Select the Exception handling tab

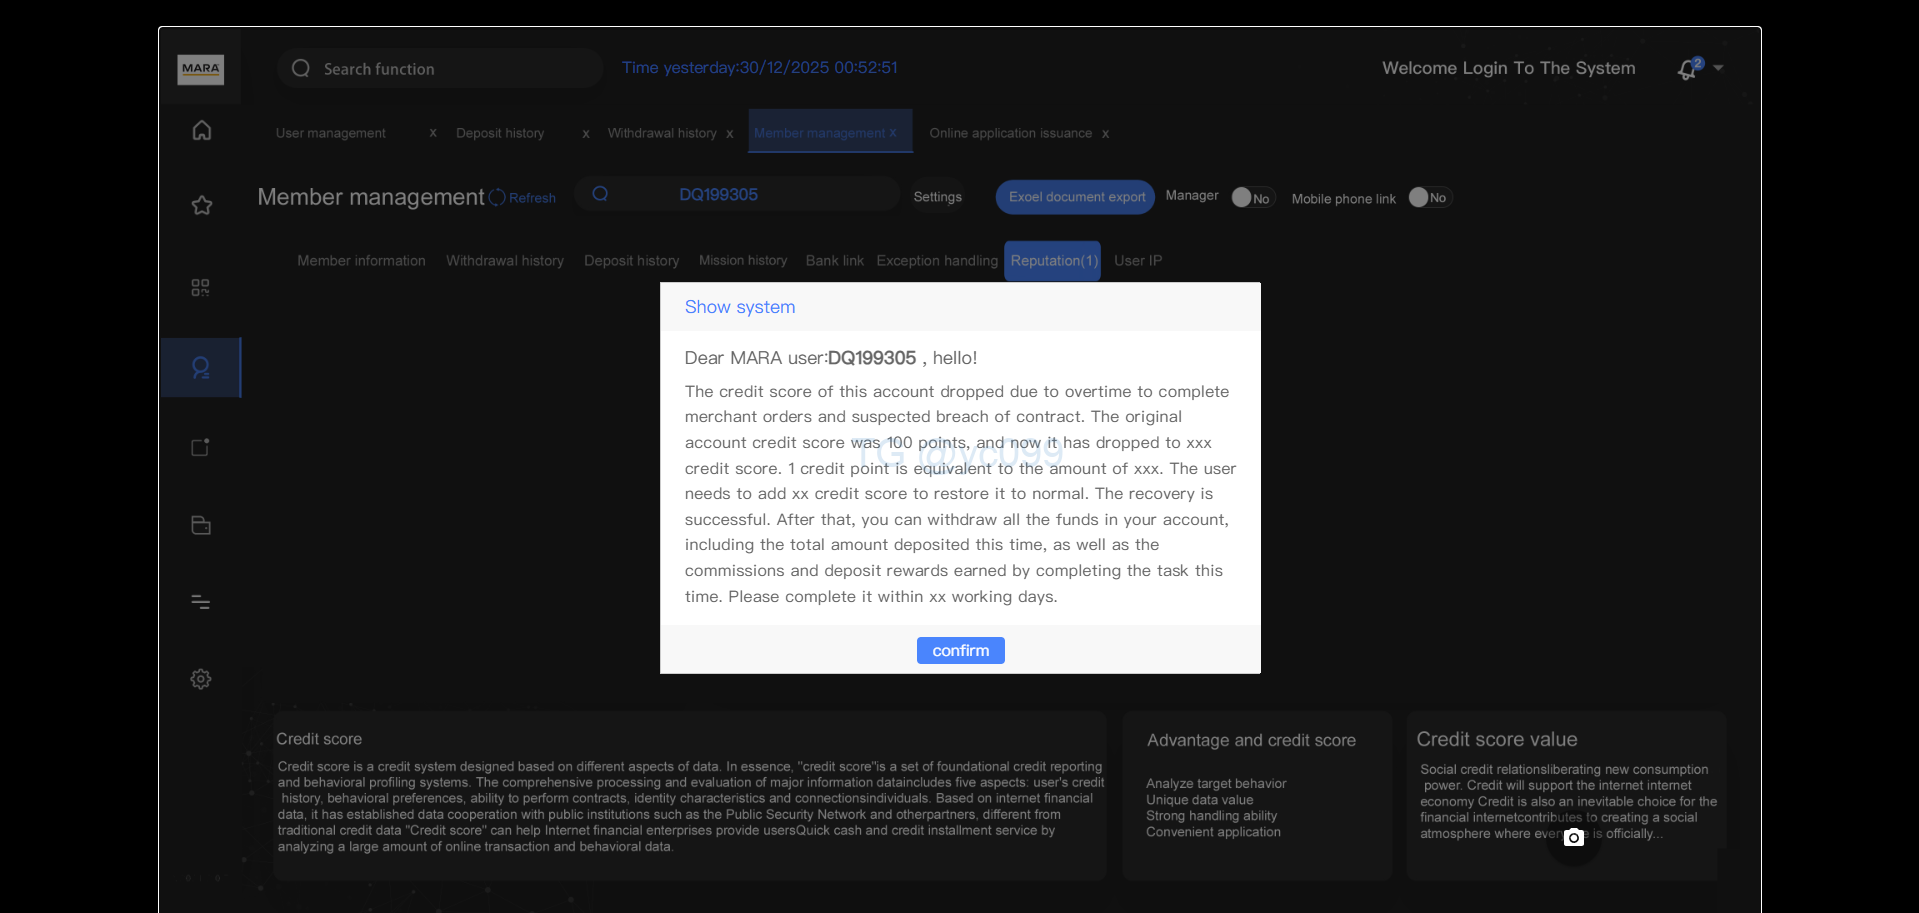pos(936,261)
